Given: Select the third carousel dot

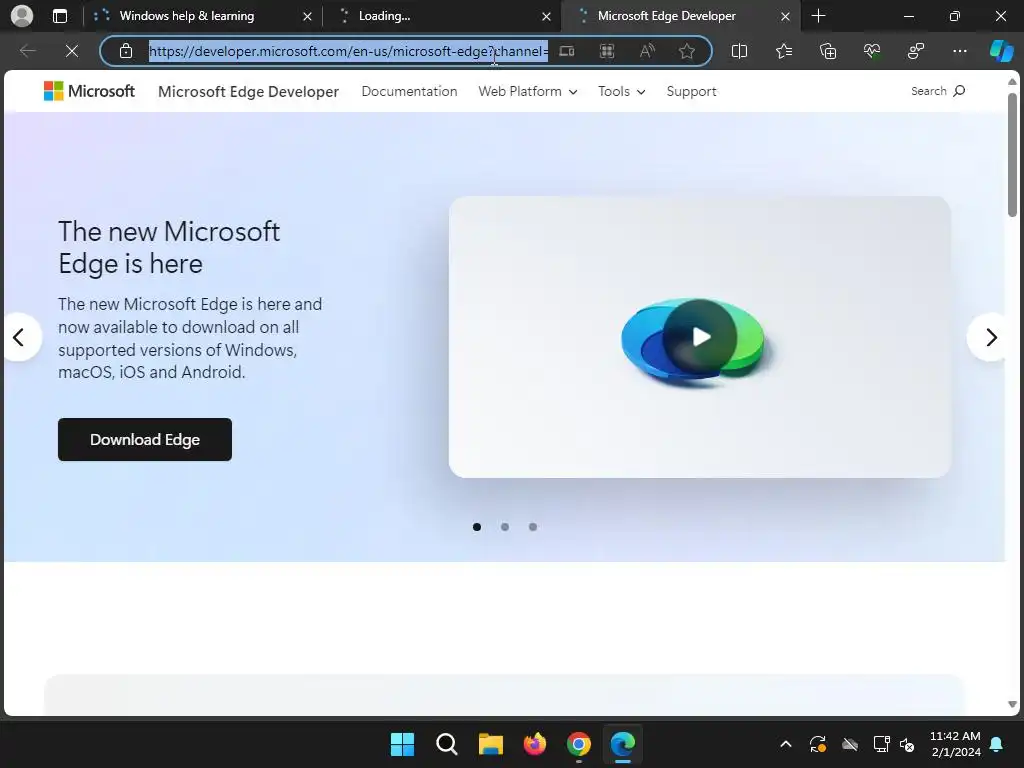Looking at the screenshot, I should pyautogui.click(x=533, y=527).
